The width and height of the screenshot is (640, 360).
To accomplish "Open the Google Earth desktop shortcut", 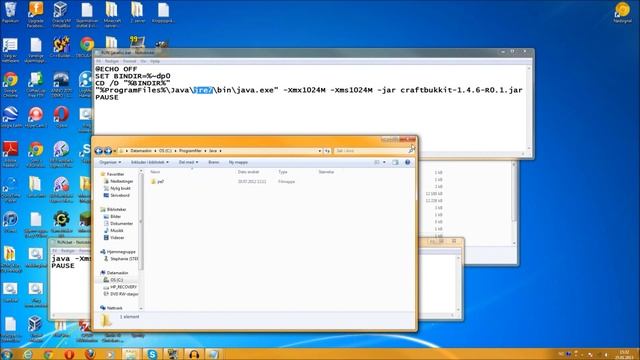I will pos(11,117).
